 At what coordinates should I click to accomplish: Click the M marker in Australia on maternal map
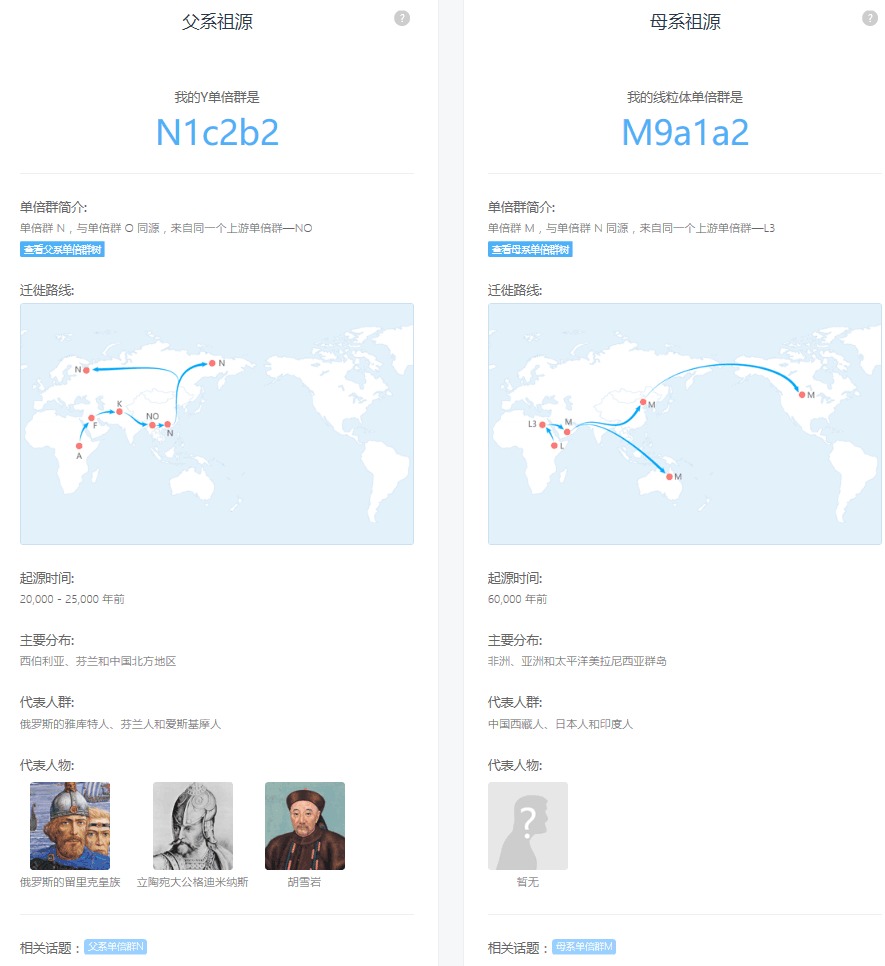667,476
